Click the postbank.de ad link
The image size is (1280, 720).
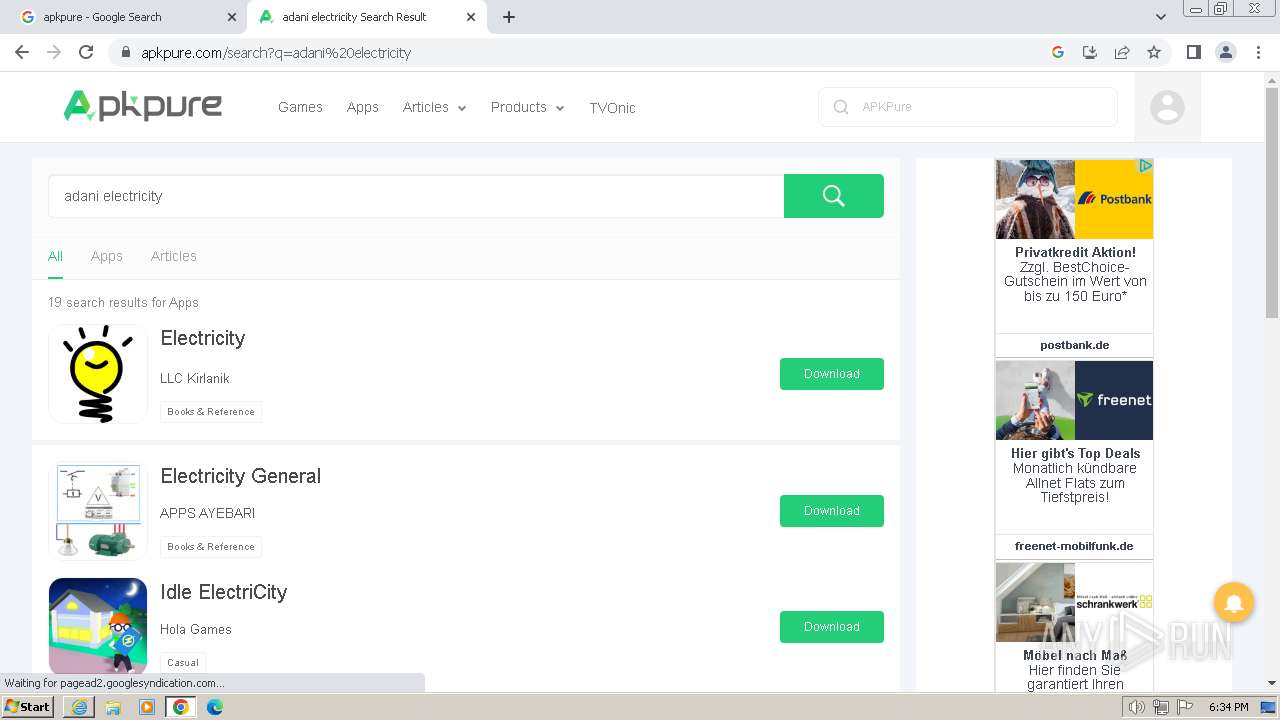1074,345
